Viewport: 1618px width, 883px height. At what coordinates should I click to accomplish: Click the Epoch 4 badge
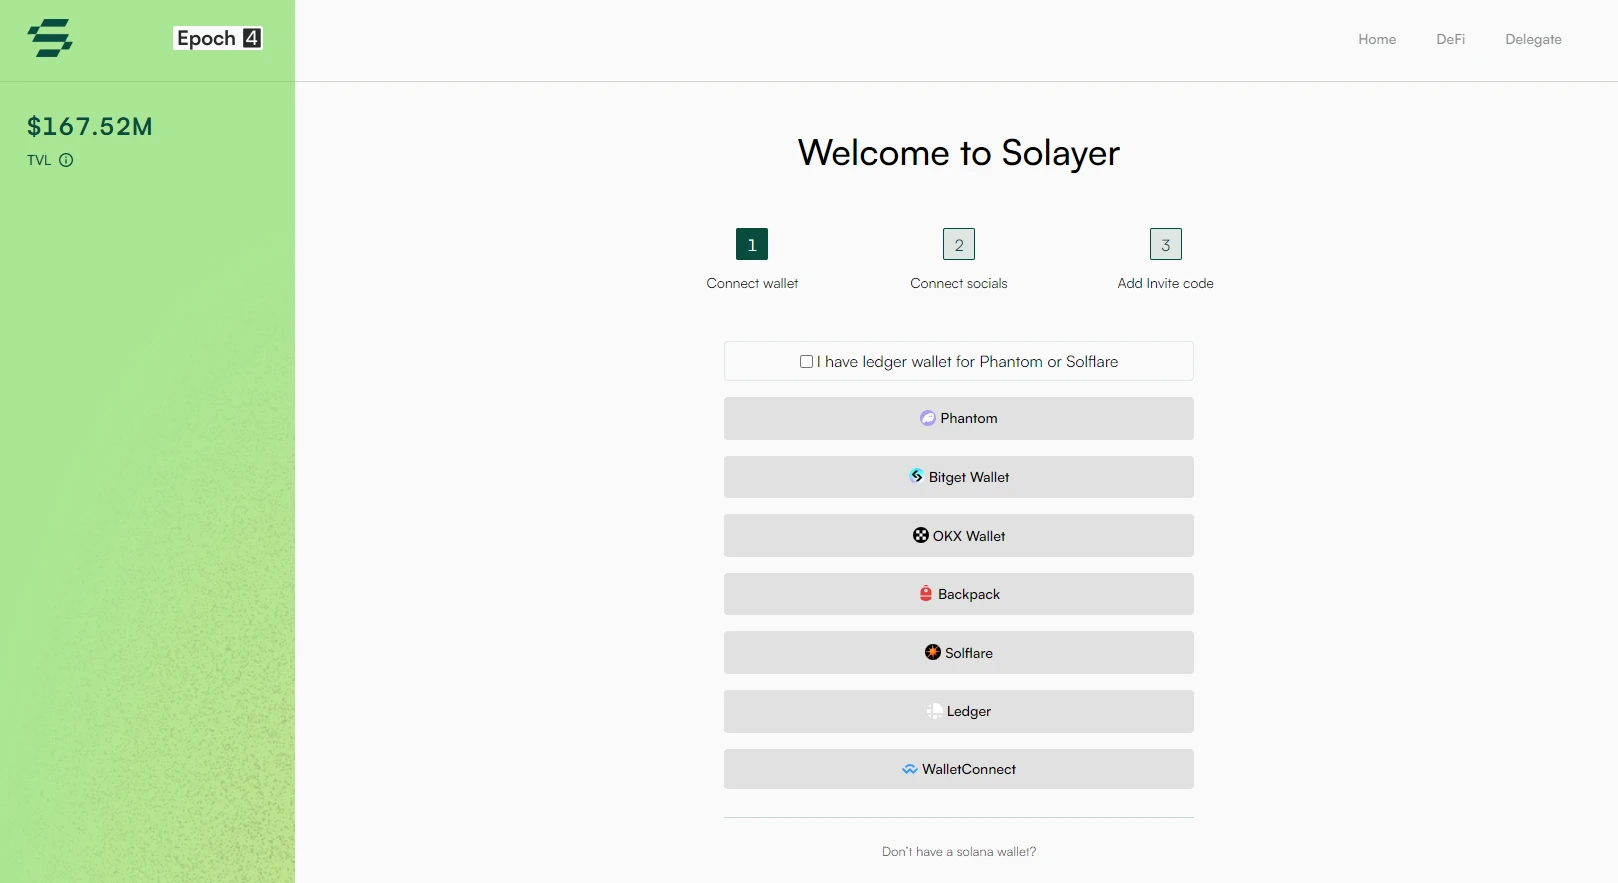tap(218, 38)
